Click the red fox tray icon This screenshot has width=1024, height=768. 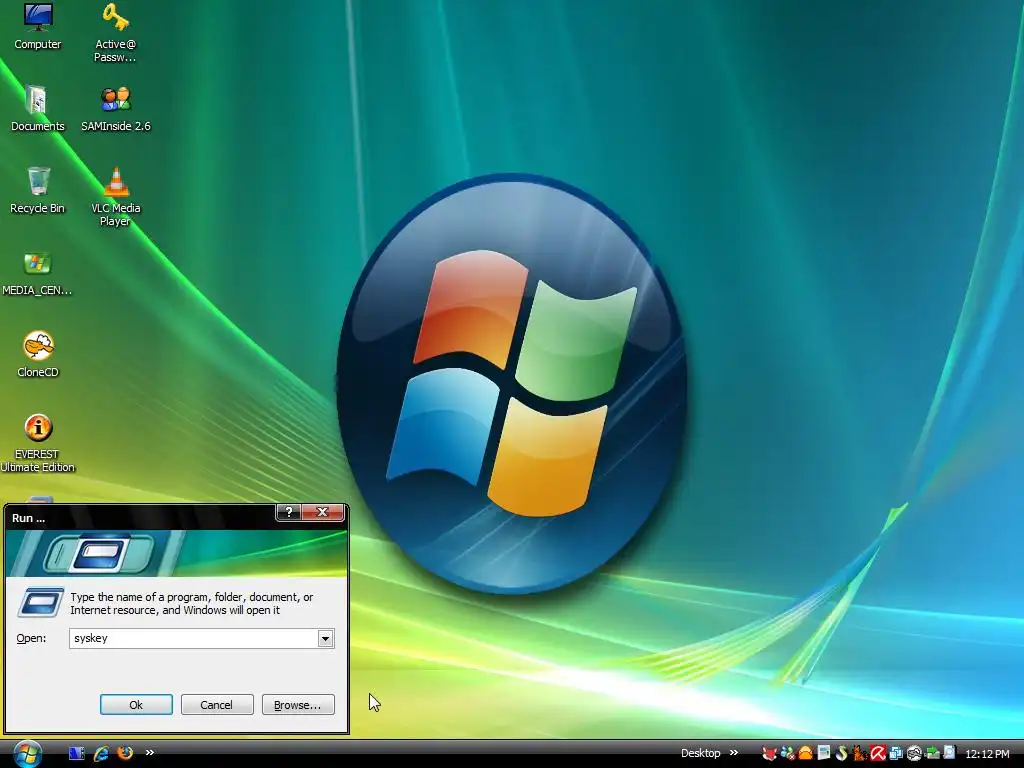point(769,754)
